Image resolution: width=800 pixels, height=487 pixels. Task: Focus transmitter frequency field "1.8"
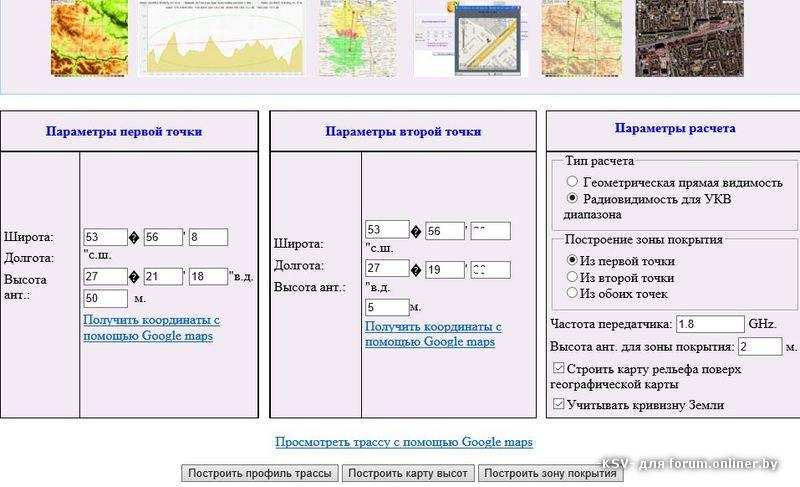coord(710,324)
